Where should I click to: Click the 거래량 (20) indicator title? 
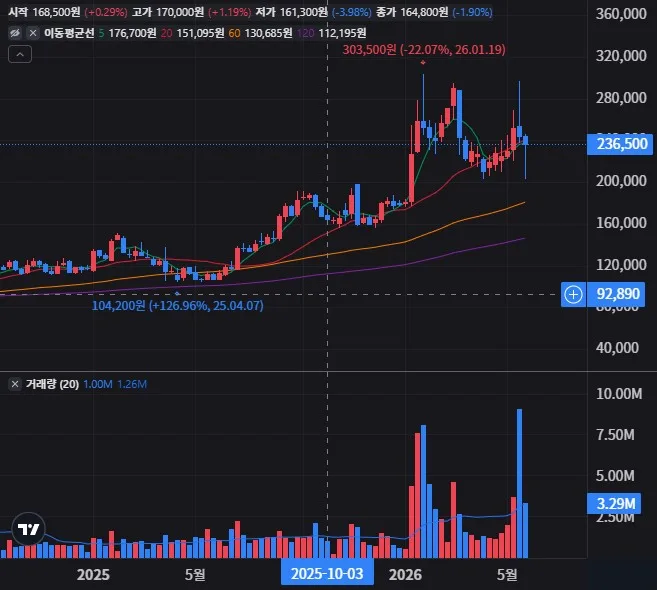point(52,384)
